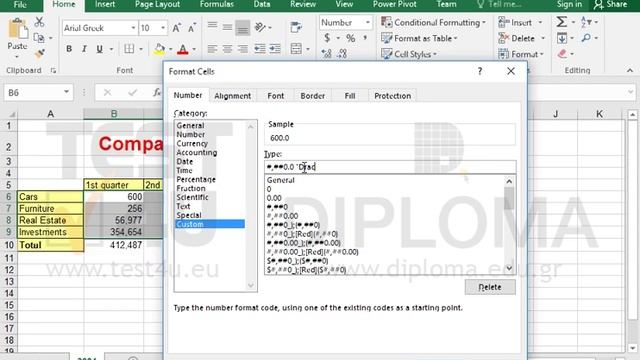Select Currency in Category list
640x360 pixels.
pos(192,143)
